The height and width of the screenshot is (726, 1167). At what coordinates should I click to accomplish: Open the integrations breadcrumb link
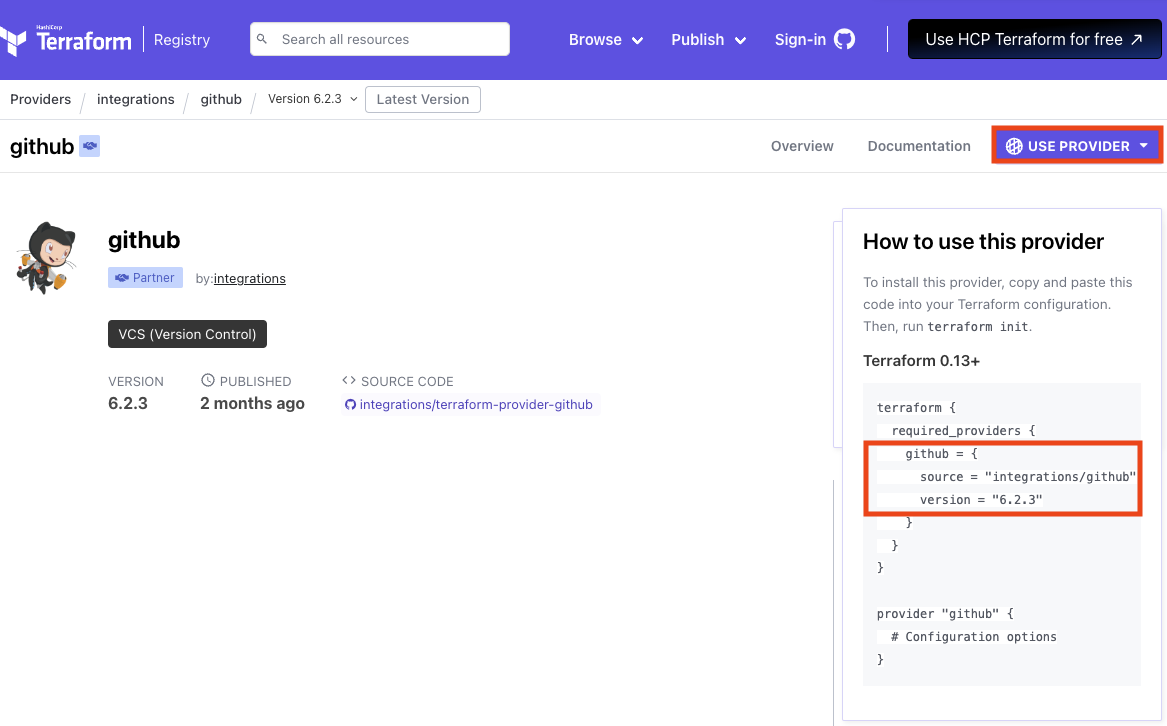point(135,99)
